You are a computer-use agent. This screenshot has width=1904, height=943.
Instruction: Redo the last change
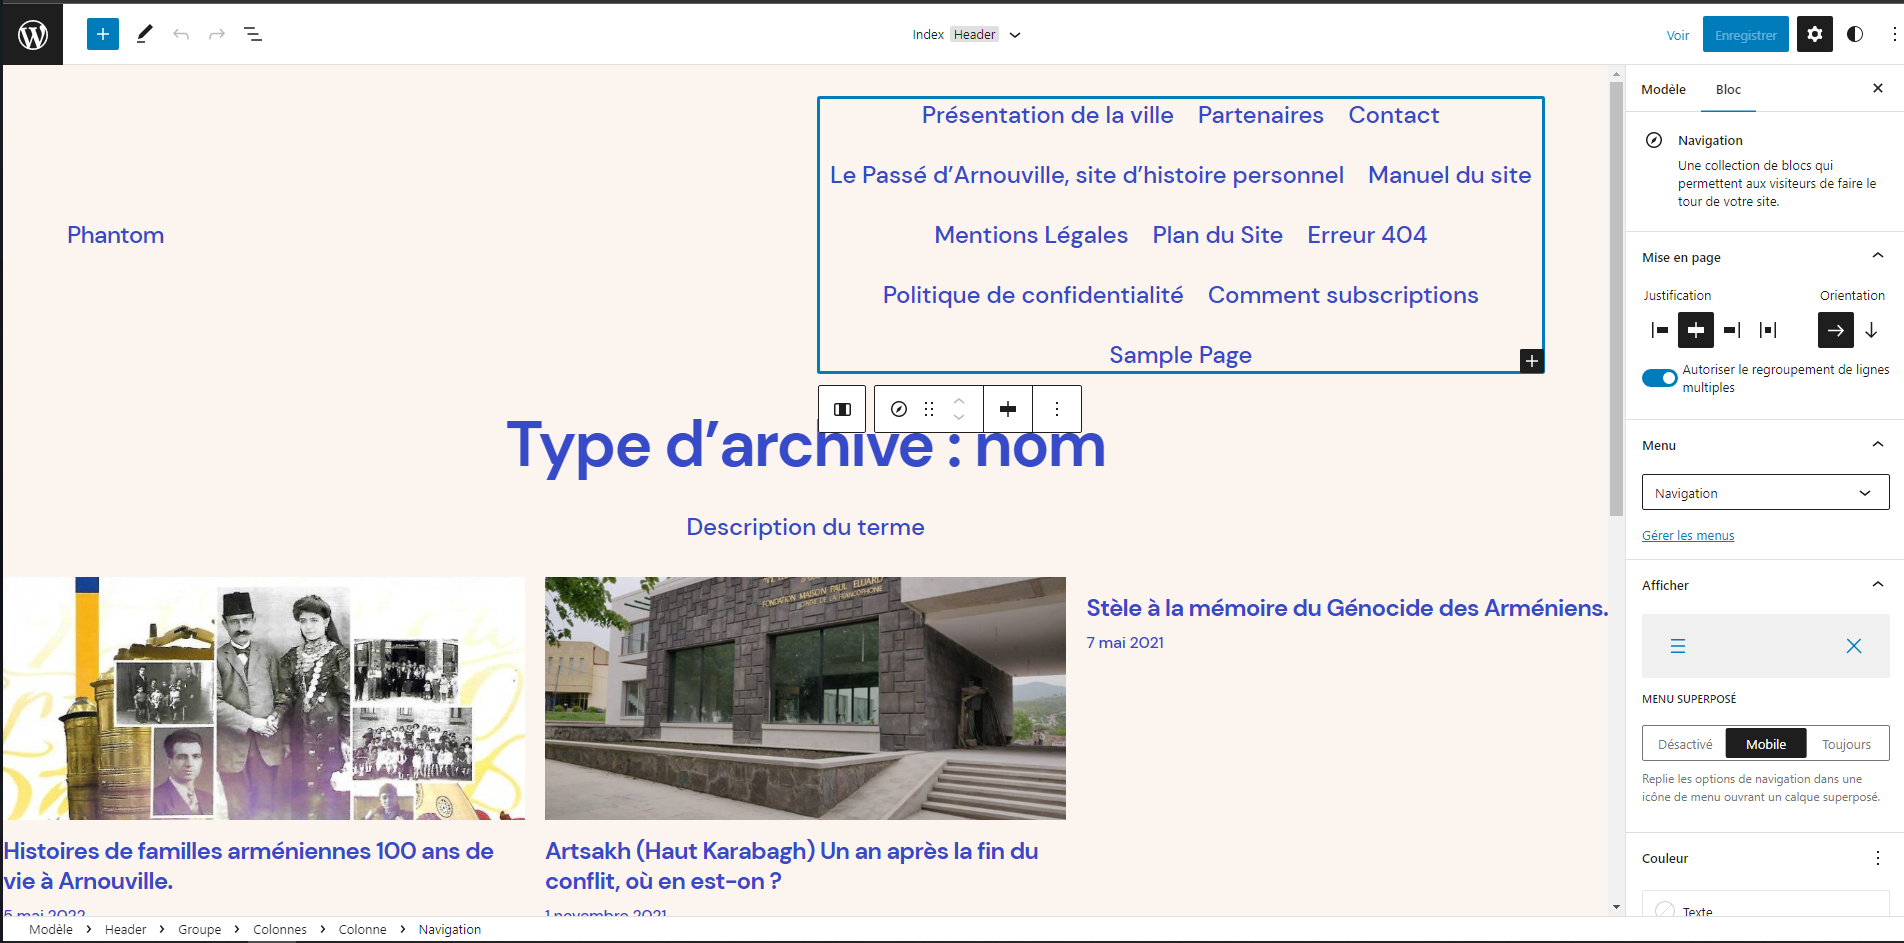click(x=217, y=34)
